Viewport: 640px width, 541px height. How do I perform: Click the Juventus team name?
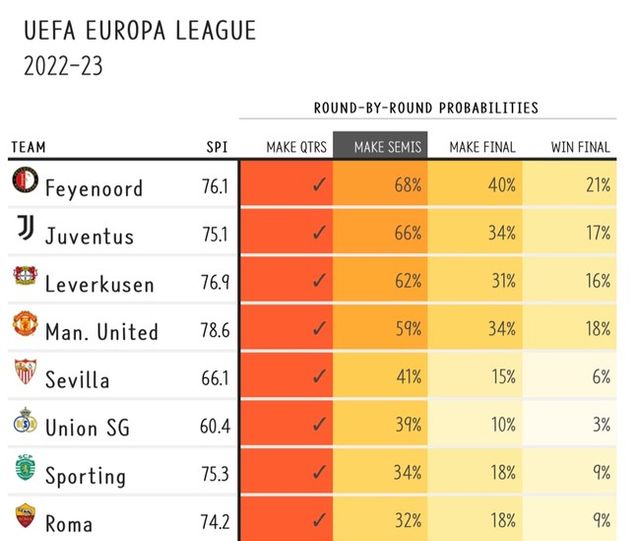[89, 237]
